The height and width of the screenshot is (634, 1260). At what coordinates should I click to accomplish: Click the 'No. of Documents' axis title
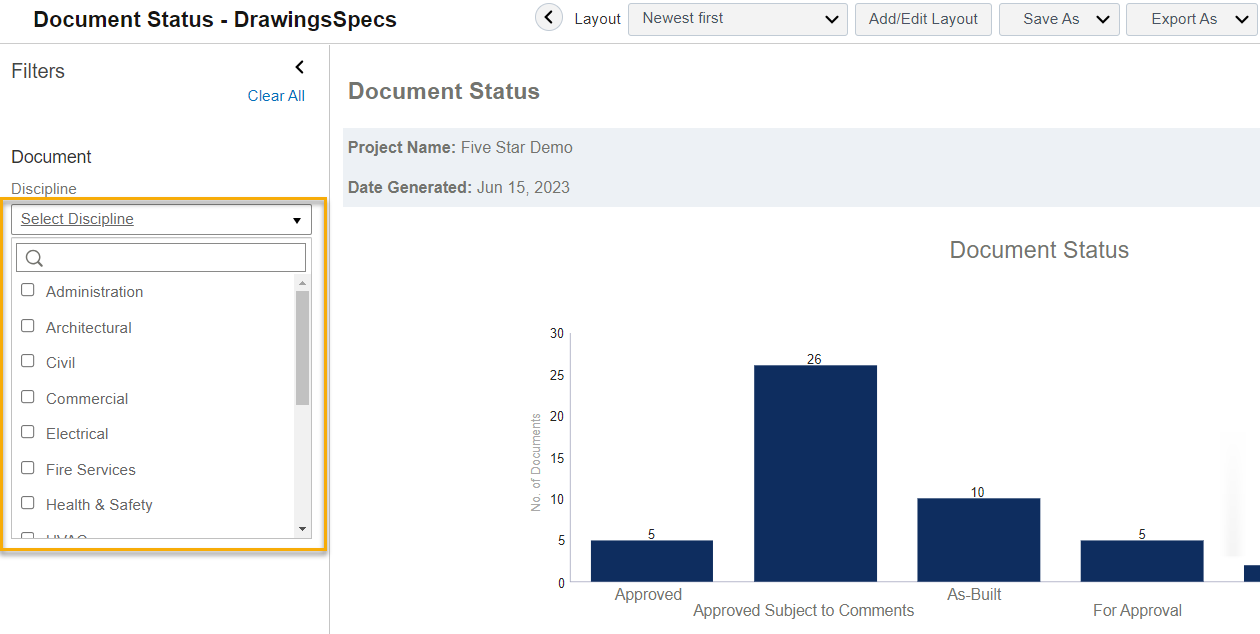coord(536,462)
